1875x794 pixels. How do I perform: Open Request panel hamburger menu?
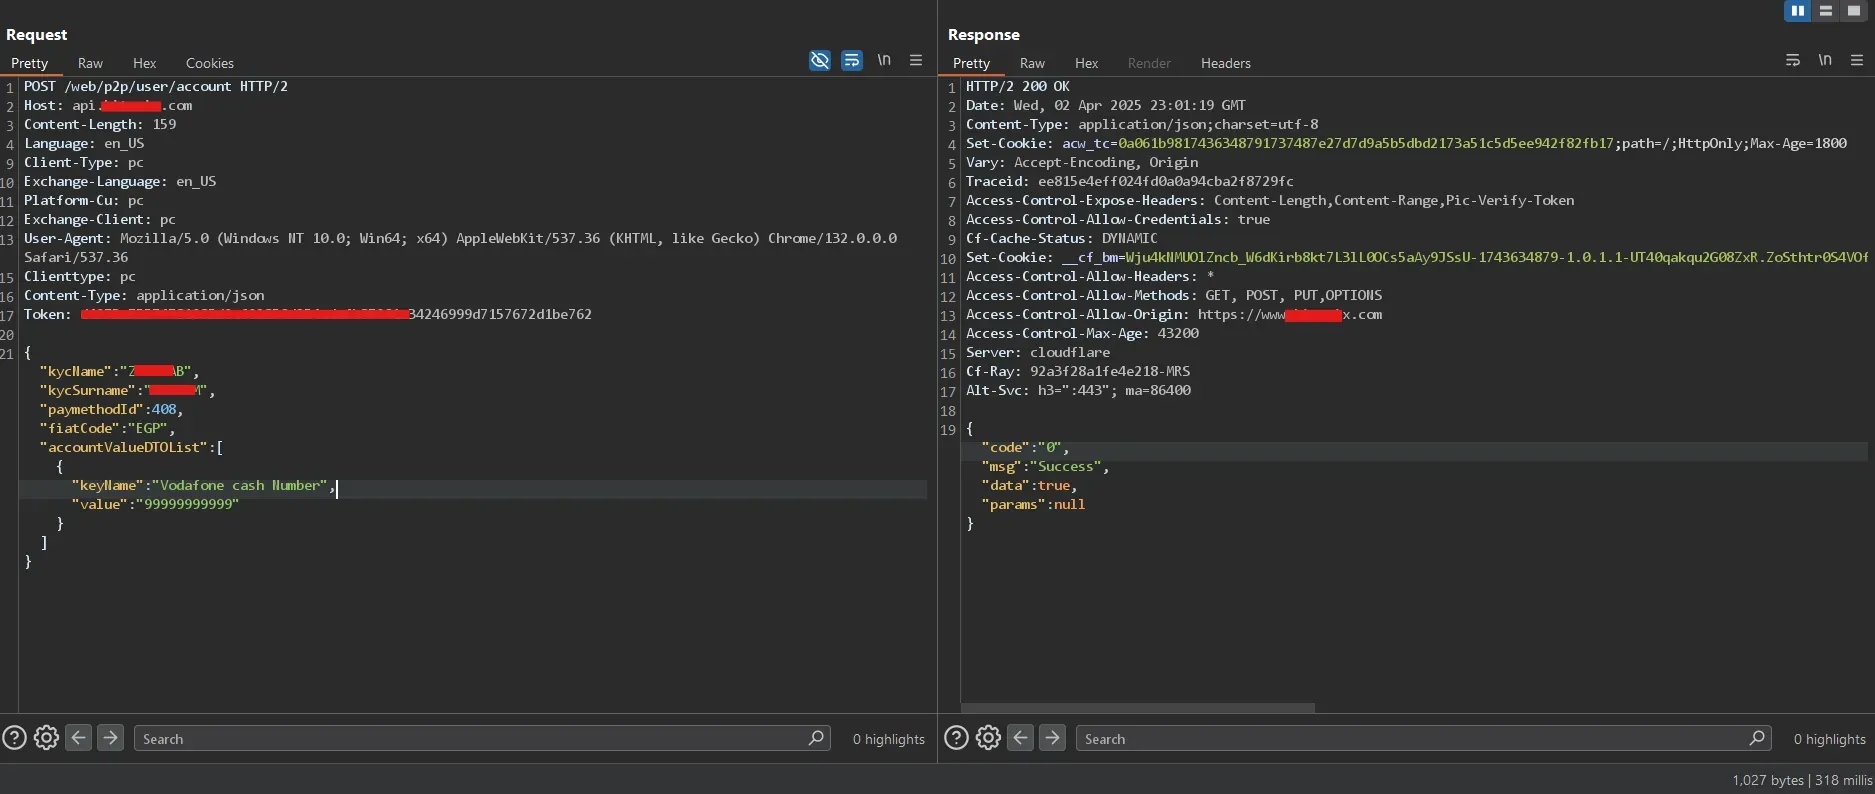(916, 61)
